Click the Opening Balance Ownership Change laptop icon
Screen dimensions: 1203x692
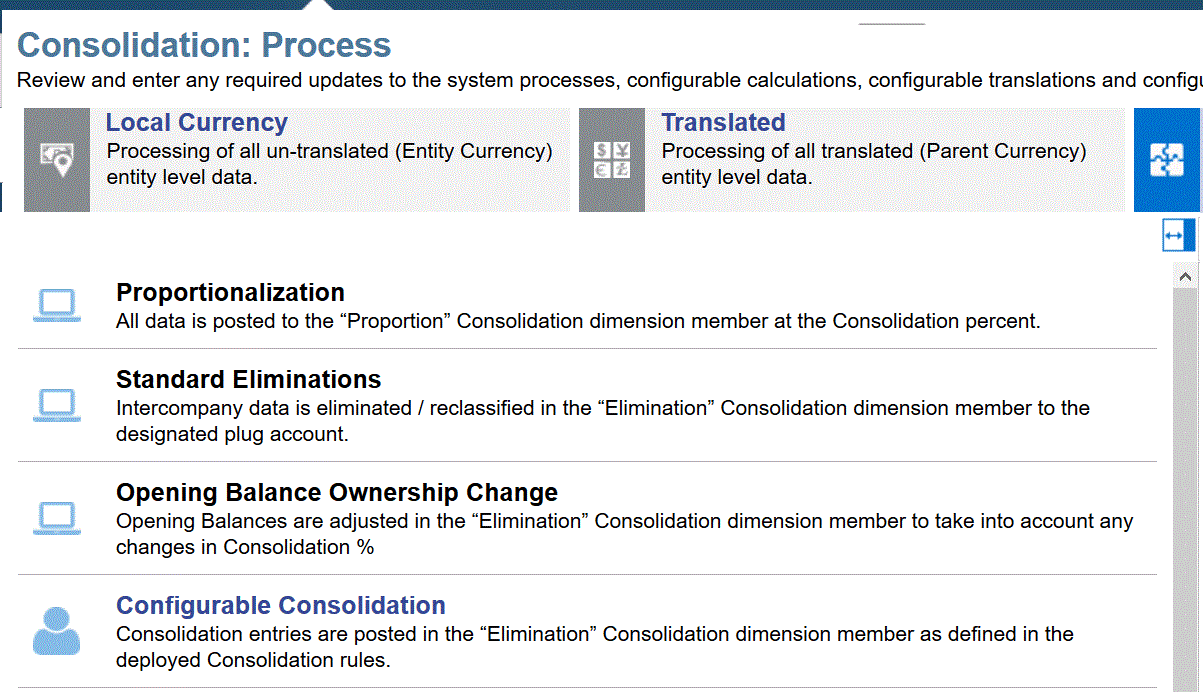tap(57, 518)
